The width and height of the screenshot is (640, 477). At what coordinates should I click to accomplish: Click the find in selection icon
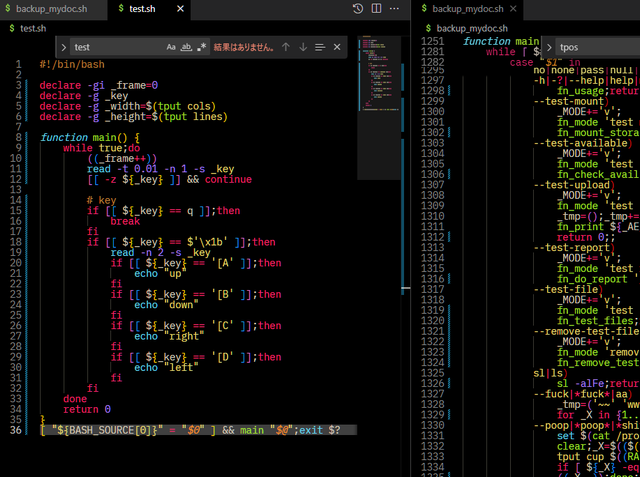point(320,47)
